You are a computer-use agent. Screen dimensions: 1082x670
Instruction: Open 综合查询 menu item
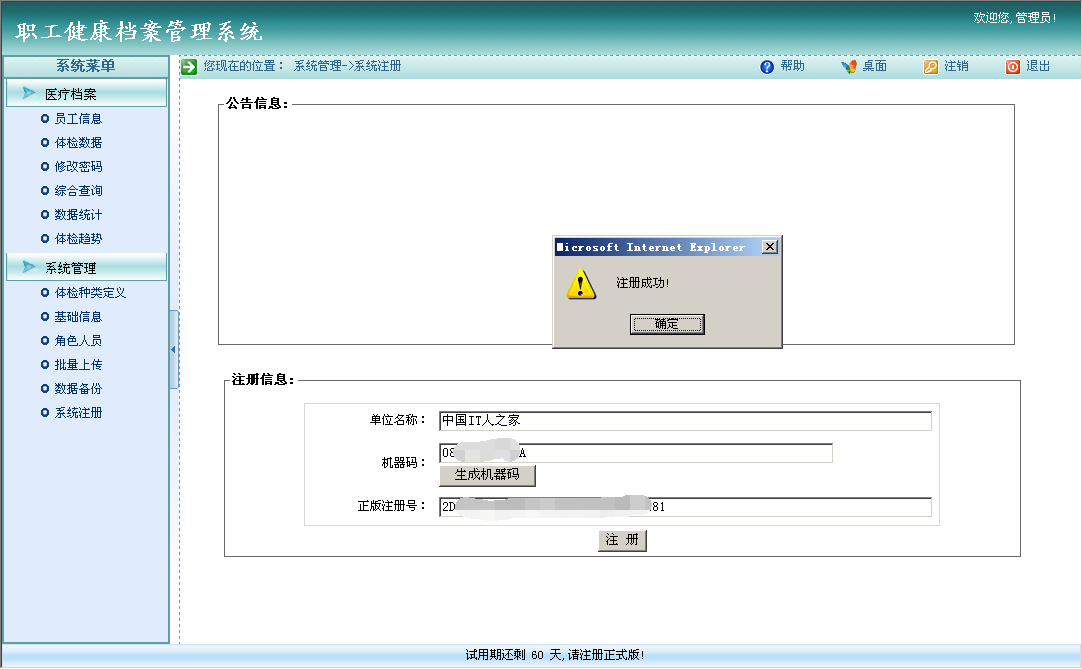coord(78,190)
